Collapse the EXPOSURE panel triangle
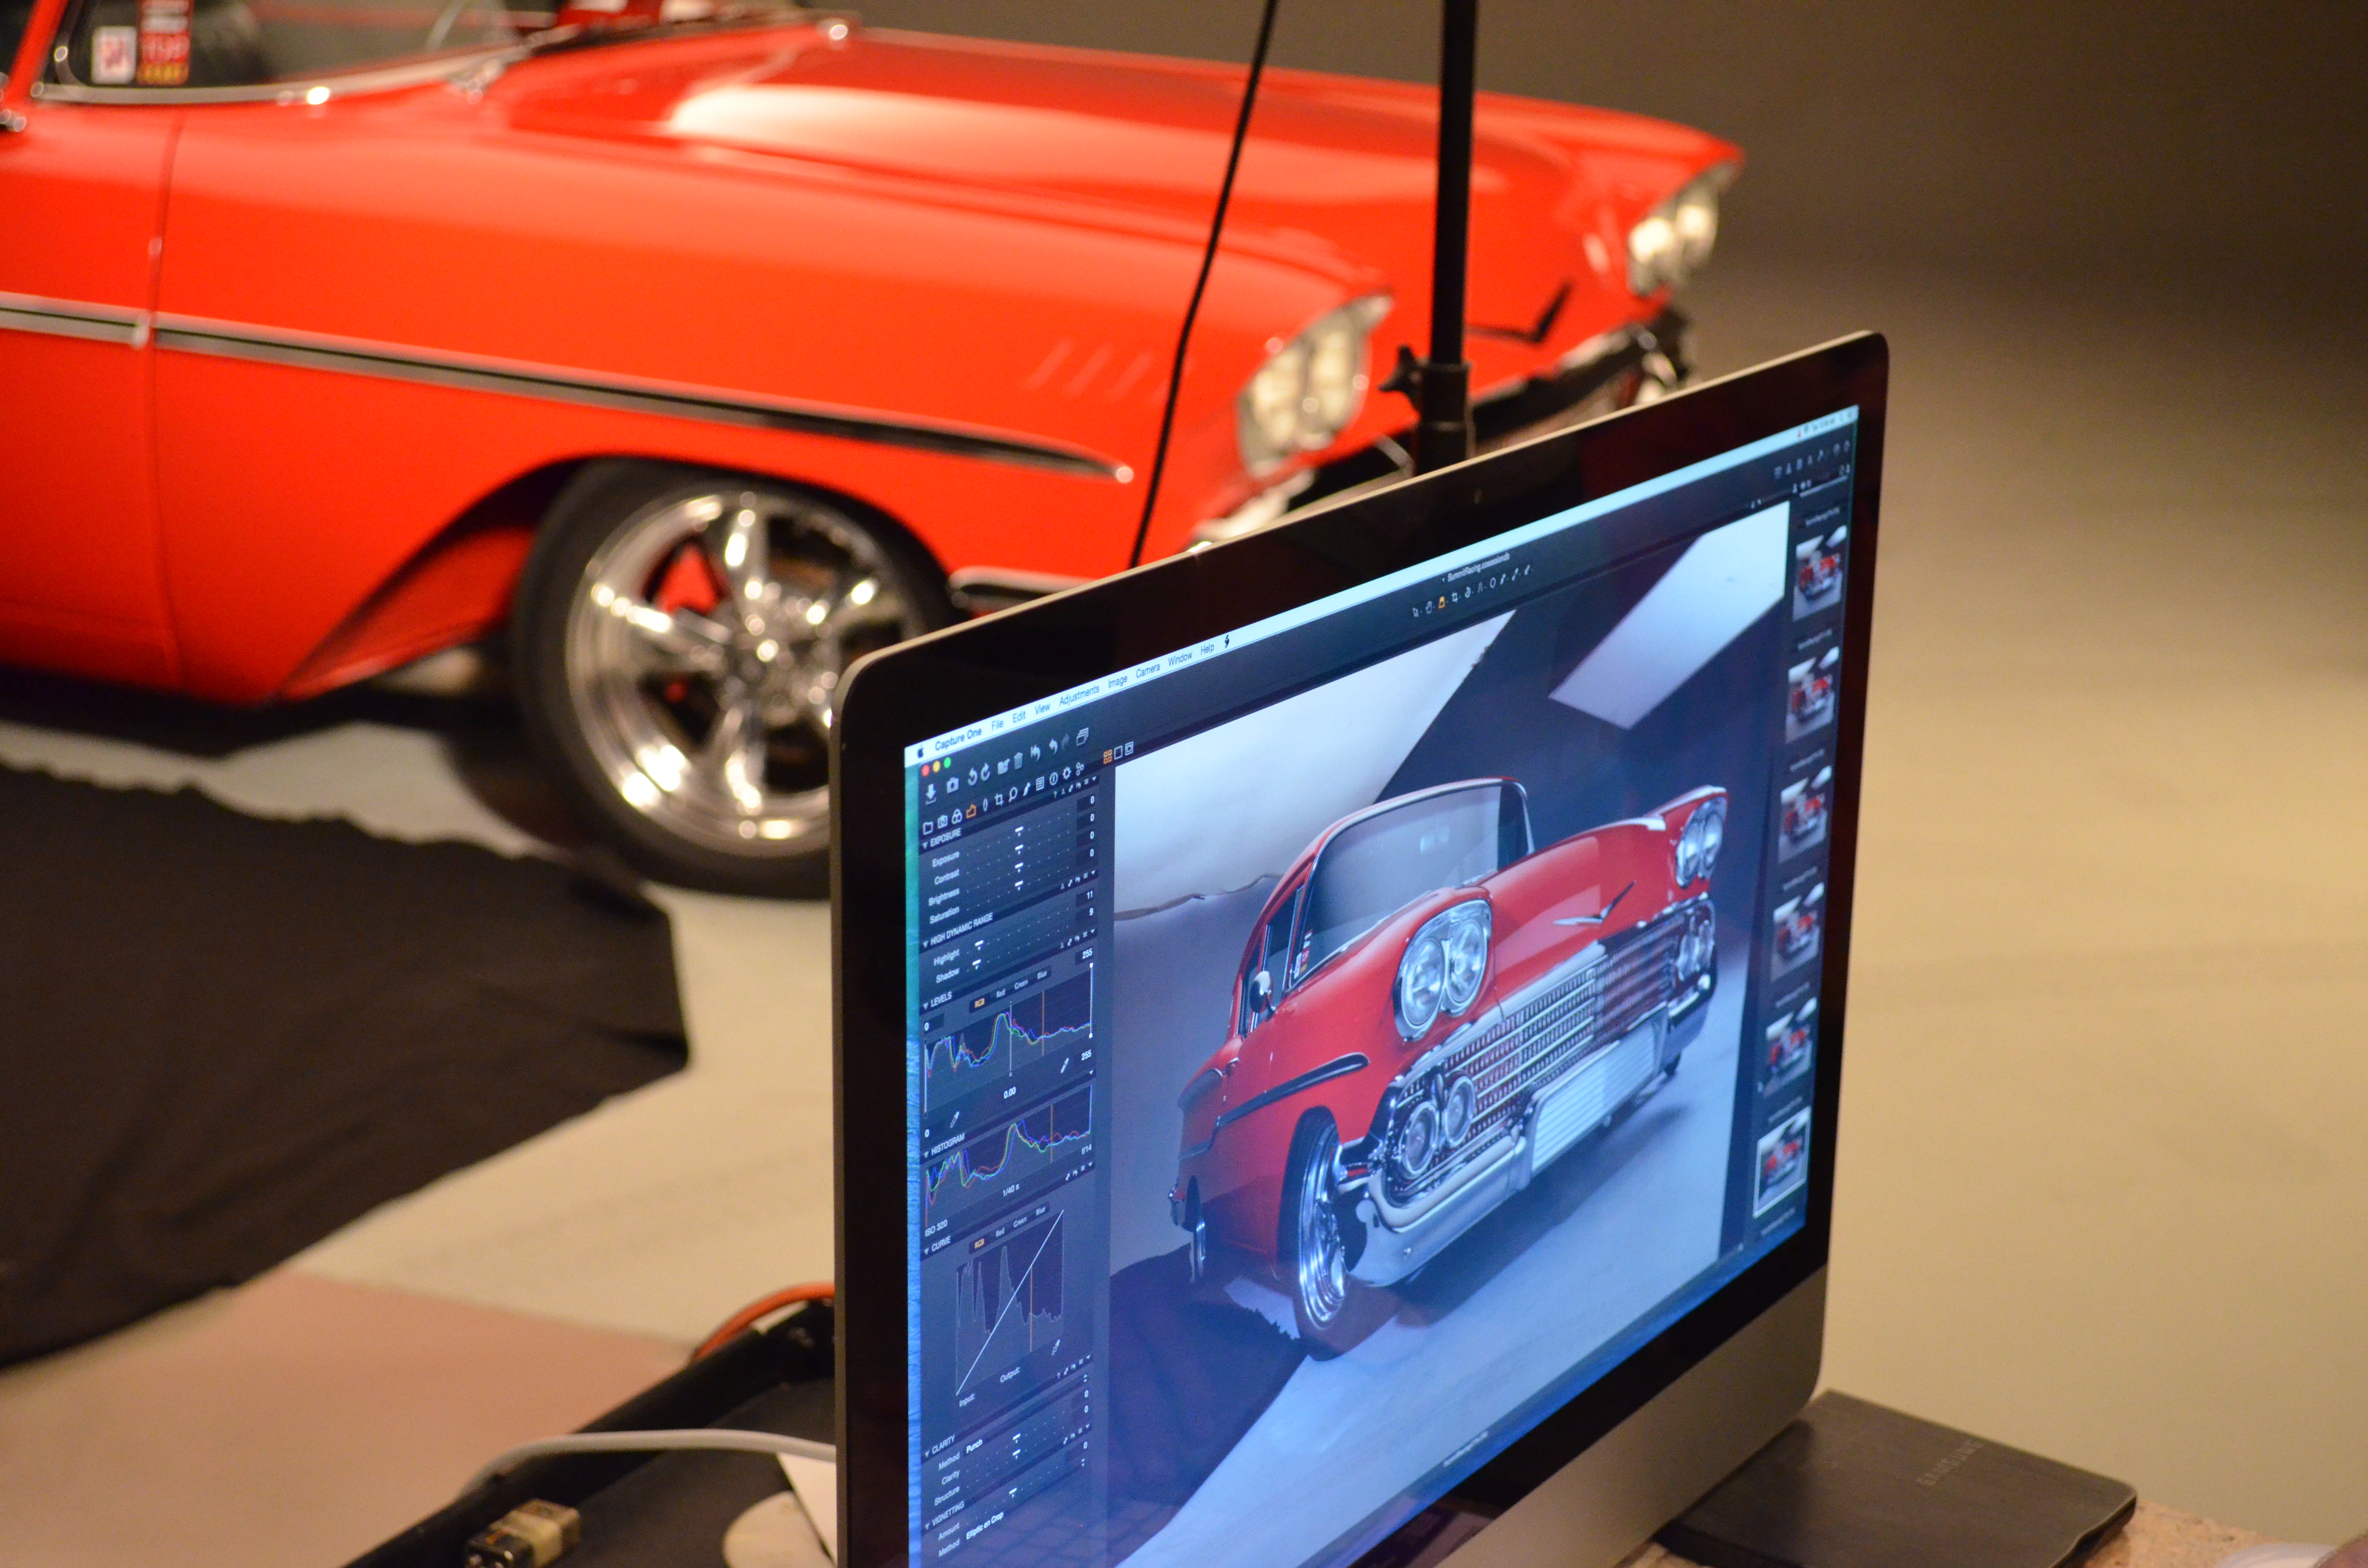The width and height of the screenshot is (2368, 1568). 925,845
